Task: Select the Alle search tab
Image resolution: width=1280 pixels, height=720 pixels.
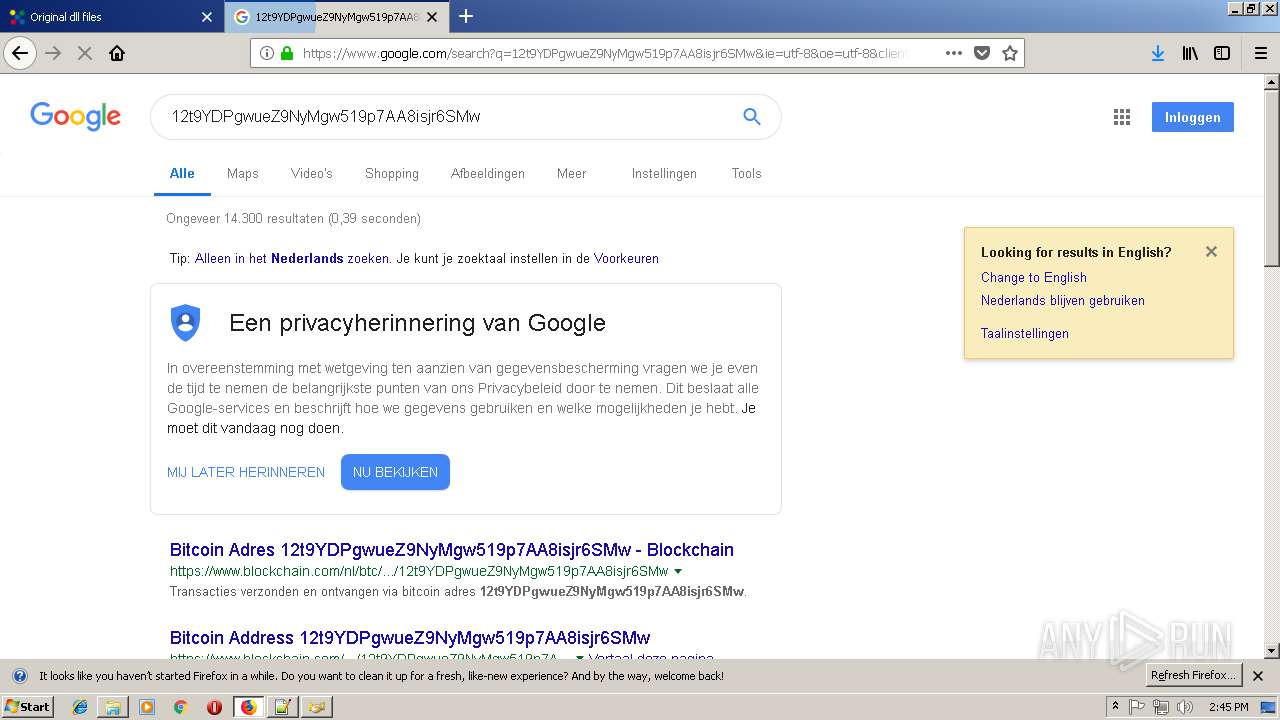Action: 182,173
